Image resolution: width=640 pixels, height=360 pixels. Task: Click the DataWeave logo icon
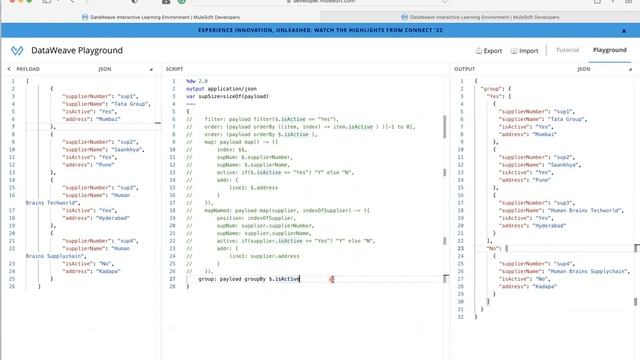(x=17, y=51)
